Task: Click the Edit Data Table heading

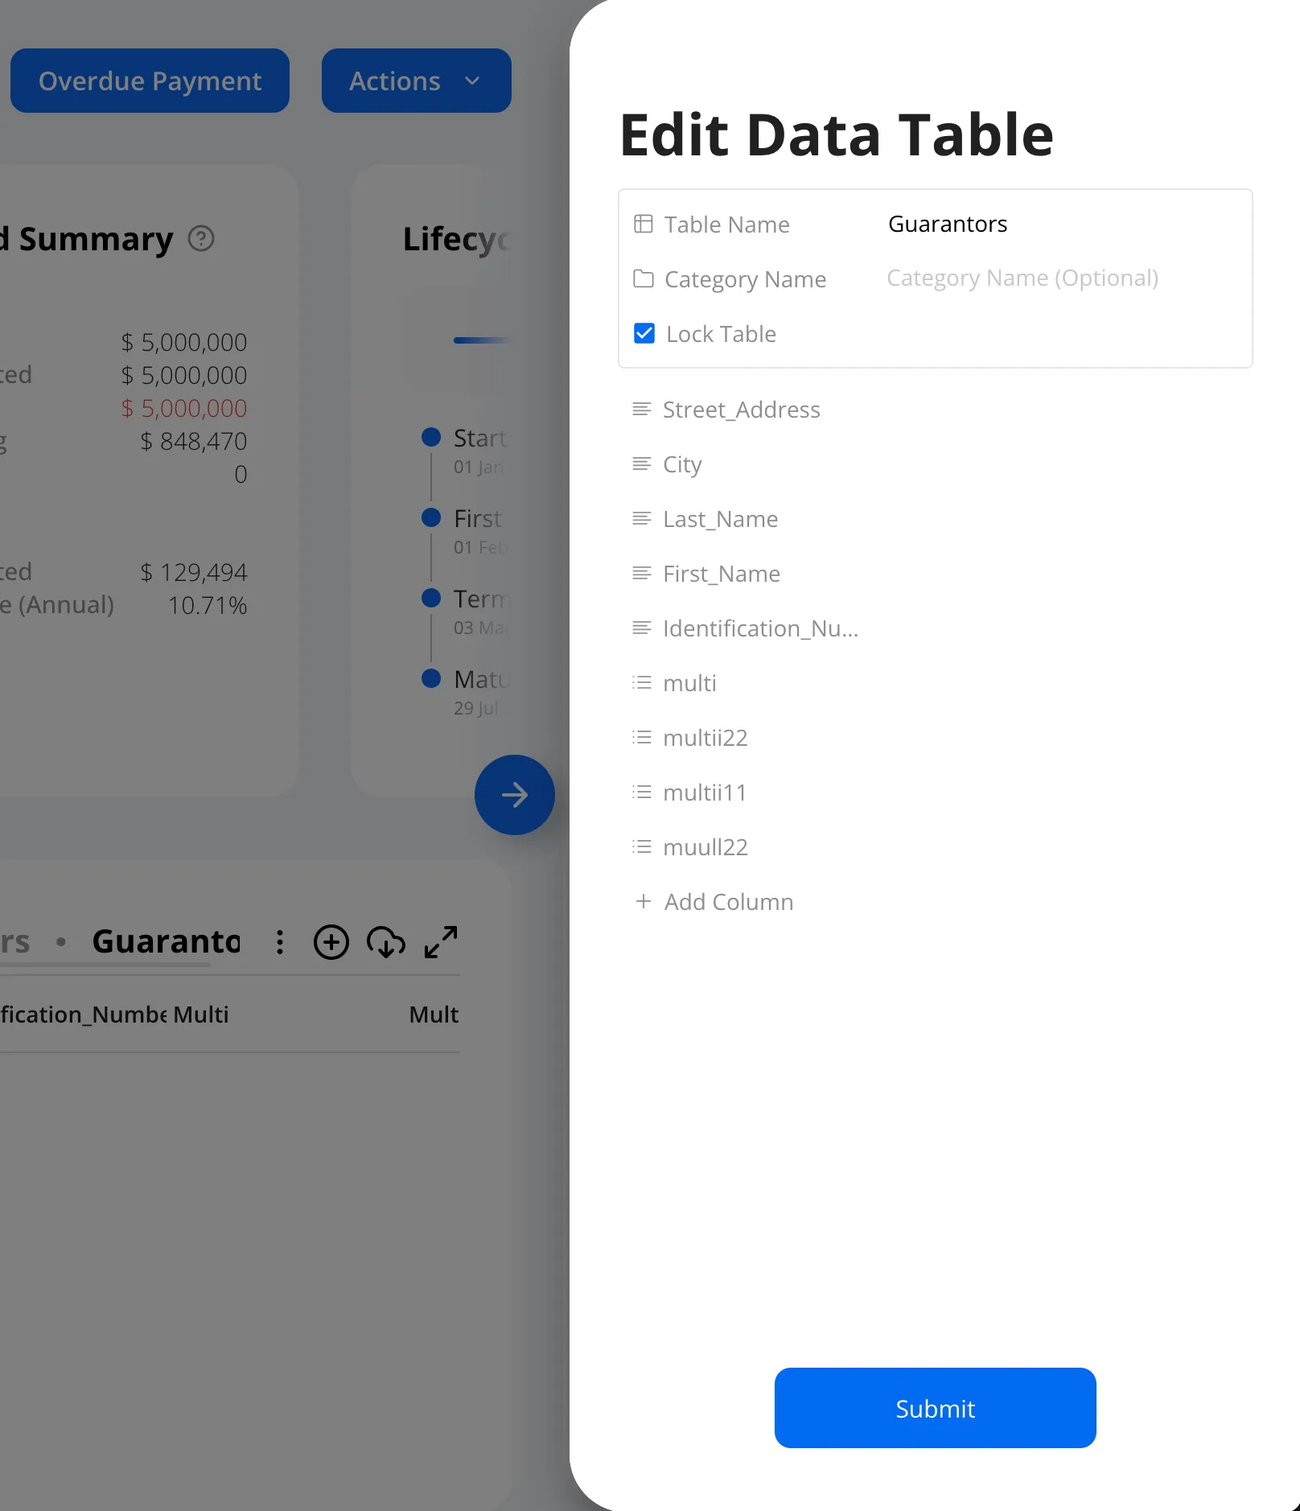Action: pyautogui.click(x=837, y=134)
